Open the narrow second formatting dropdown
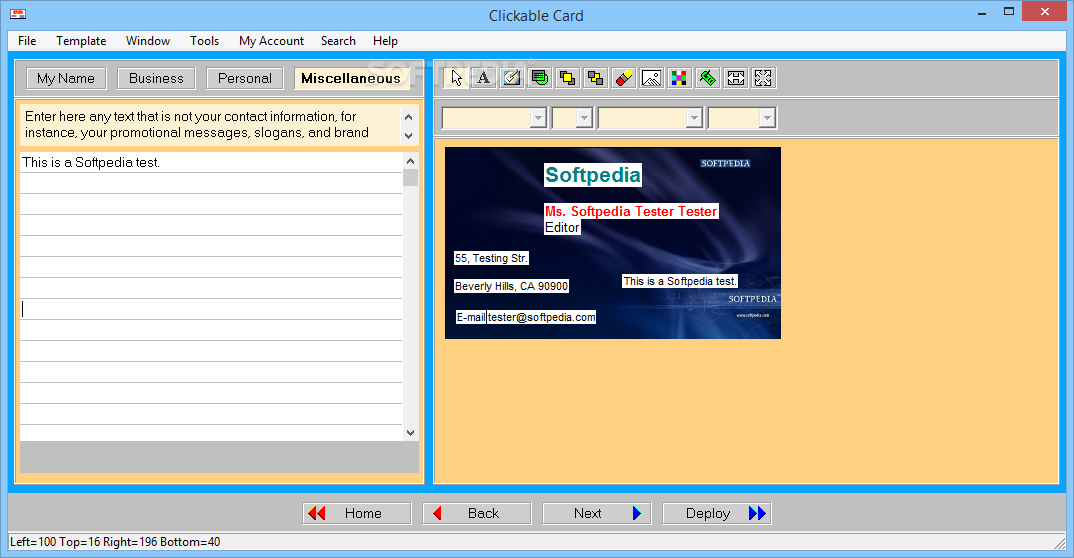The image size is (1074, 558). (x=572, y=118)
